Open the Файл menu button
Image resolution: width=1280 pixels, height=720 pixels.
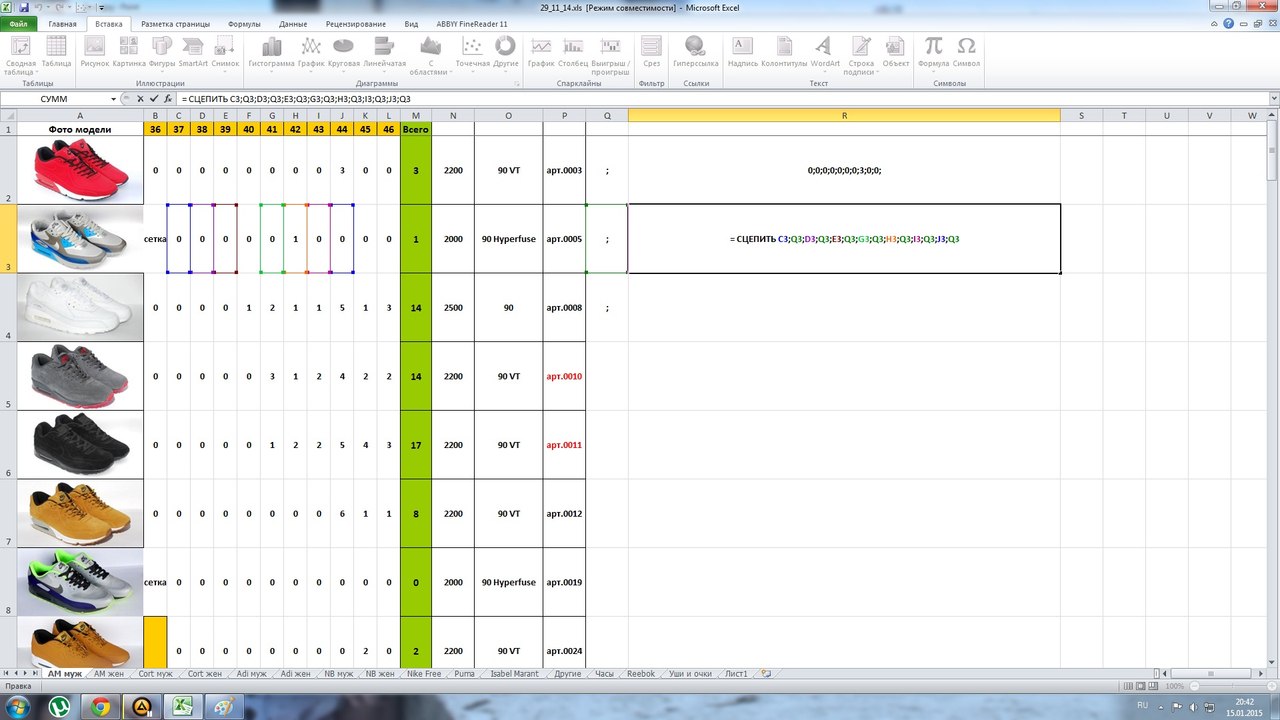pyautogui.click(x=18, y=23)
